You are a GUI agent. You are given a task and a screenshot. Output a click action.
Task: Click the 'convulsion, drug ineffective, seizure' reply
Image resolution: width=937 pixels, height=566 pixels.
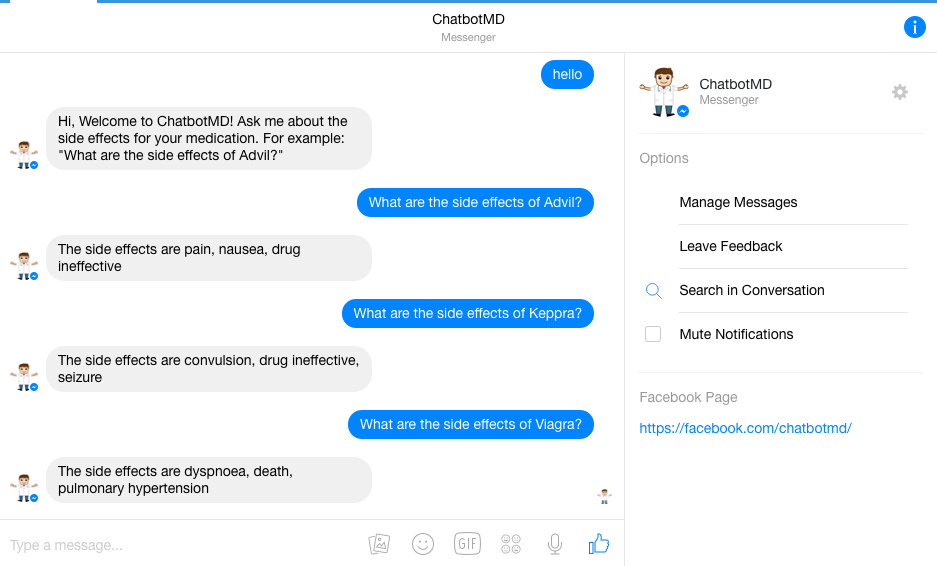point(209,369)
